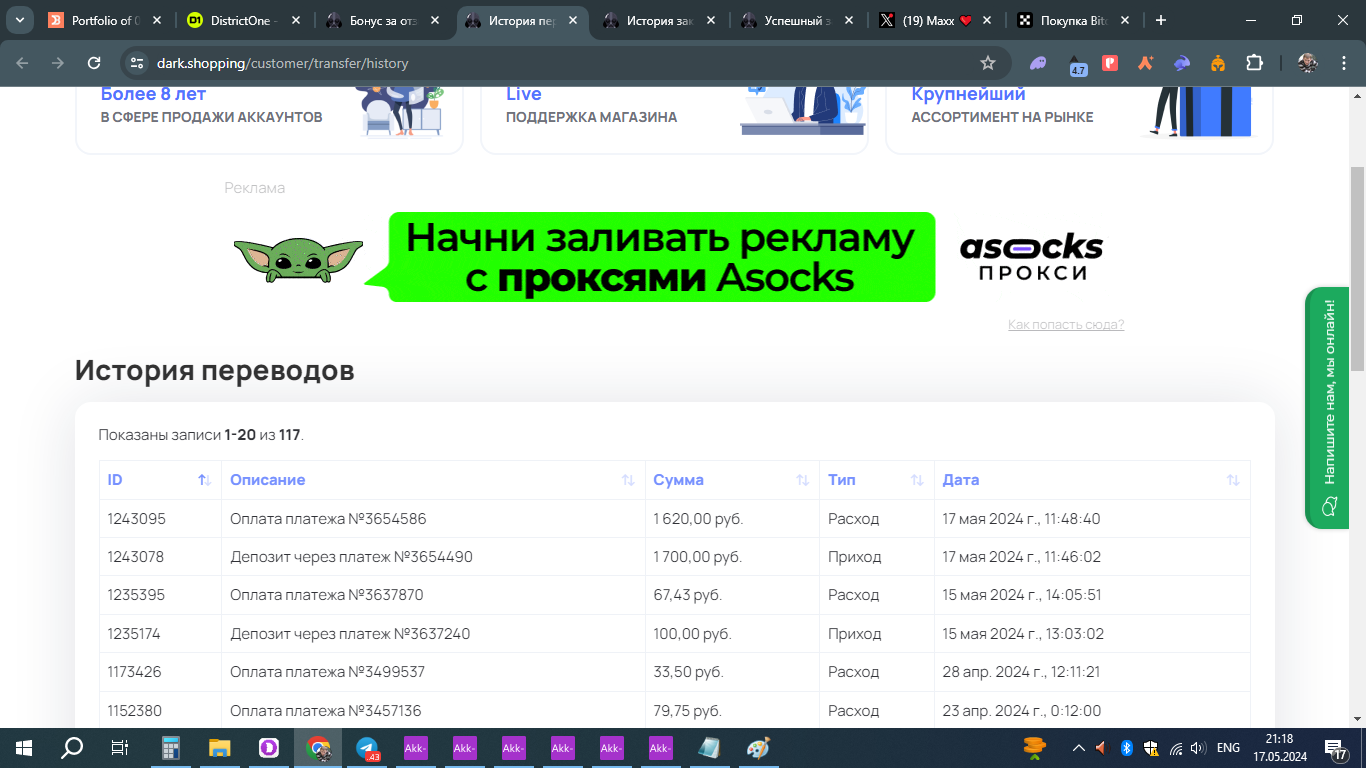Toggle sort arrows on Дата column
Viewport: 1366px width, 768px height.
pyautogui.click(x=1233, y=480)
